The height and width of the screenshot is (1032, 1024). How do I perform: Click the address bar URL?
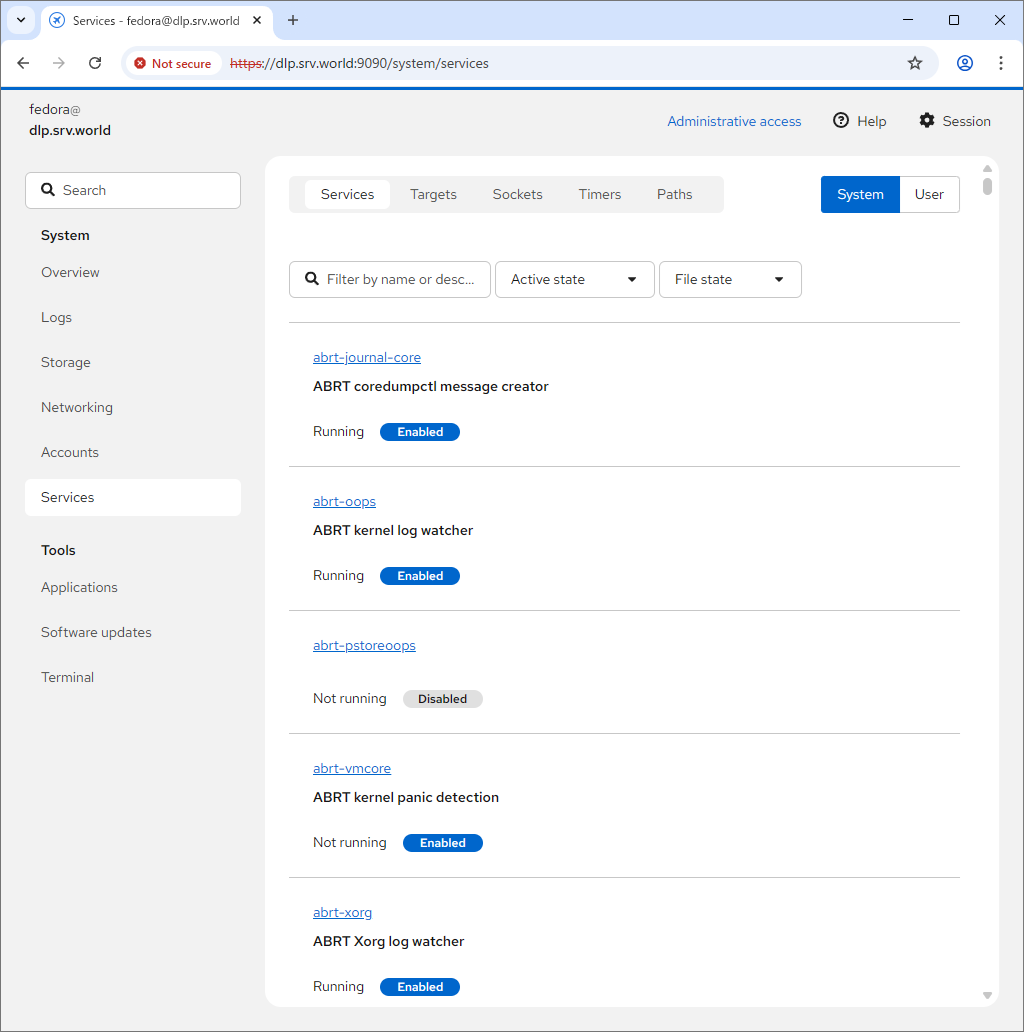359,63
